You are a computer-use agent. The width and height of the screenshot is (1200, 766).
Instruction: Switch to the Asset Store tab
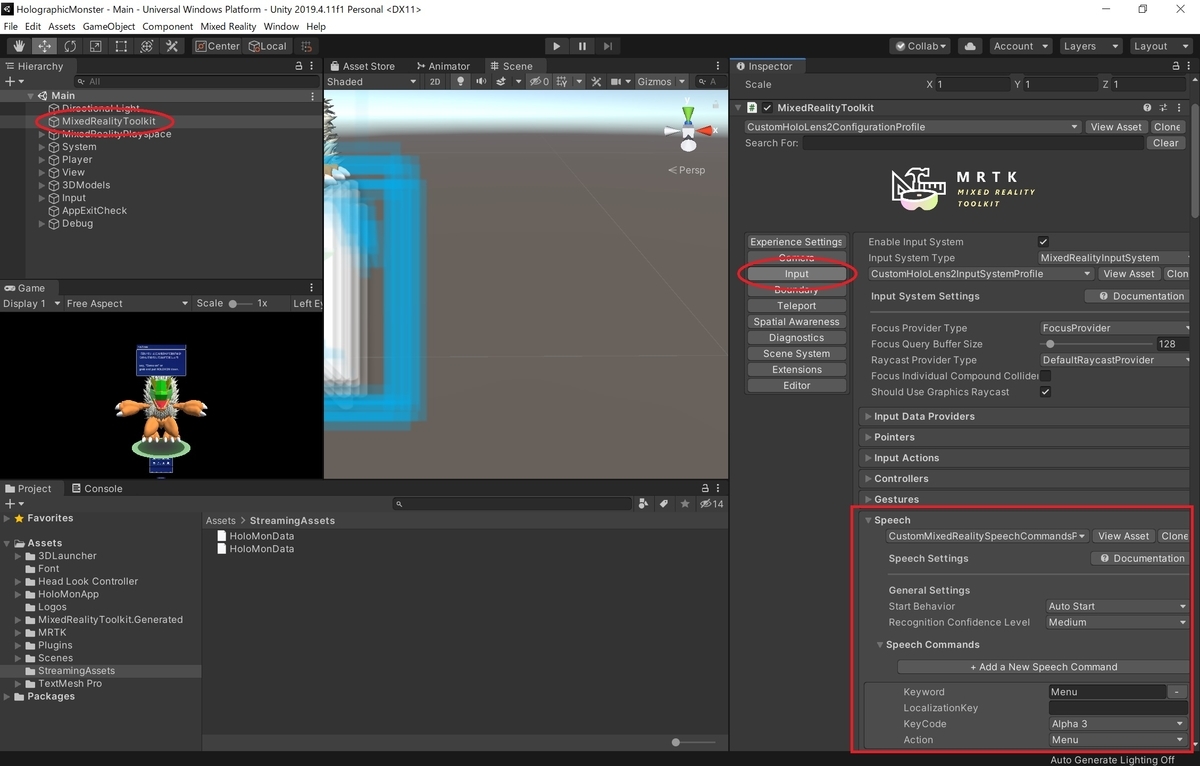pos(362,66)
